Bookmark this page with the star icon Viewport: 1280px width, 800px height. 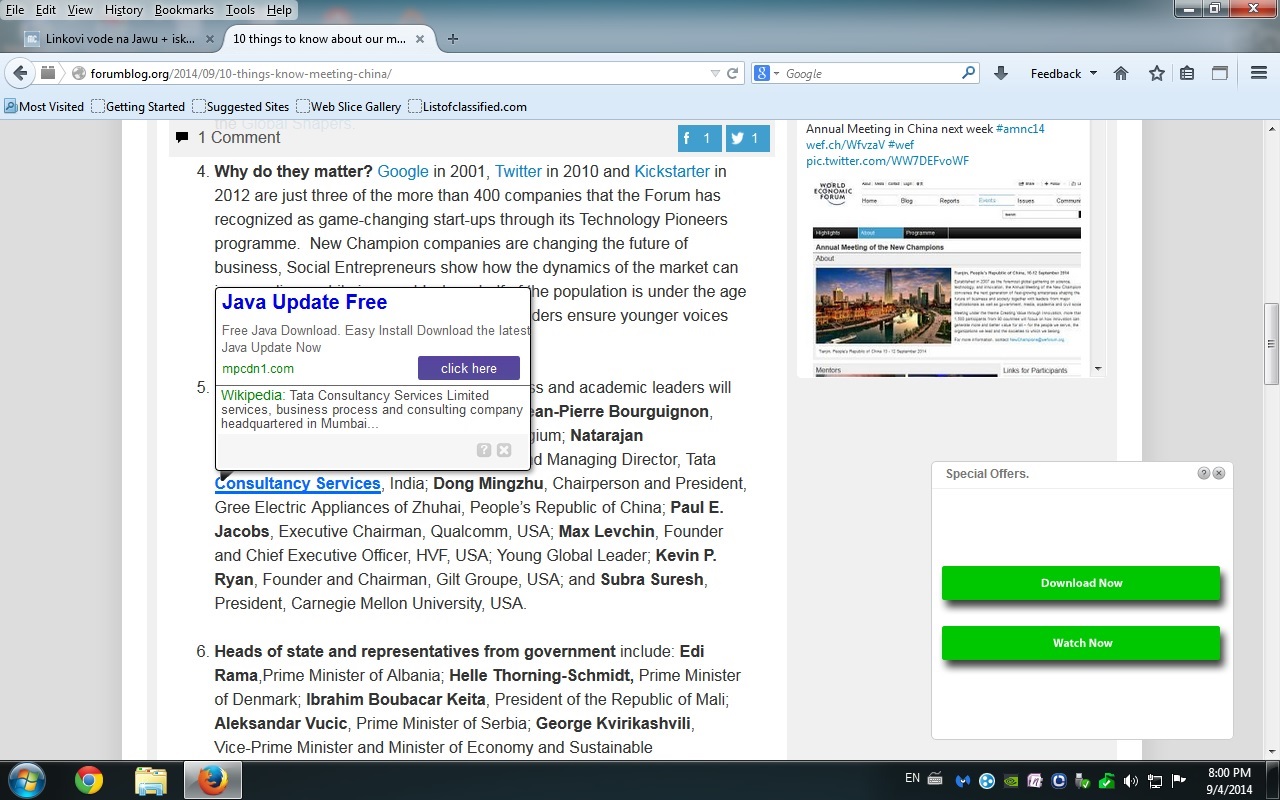coord(1157,73)
